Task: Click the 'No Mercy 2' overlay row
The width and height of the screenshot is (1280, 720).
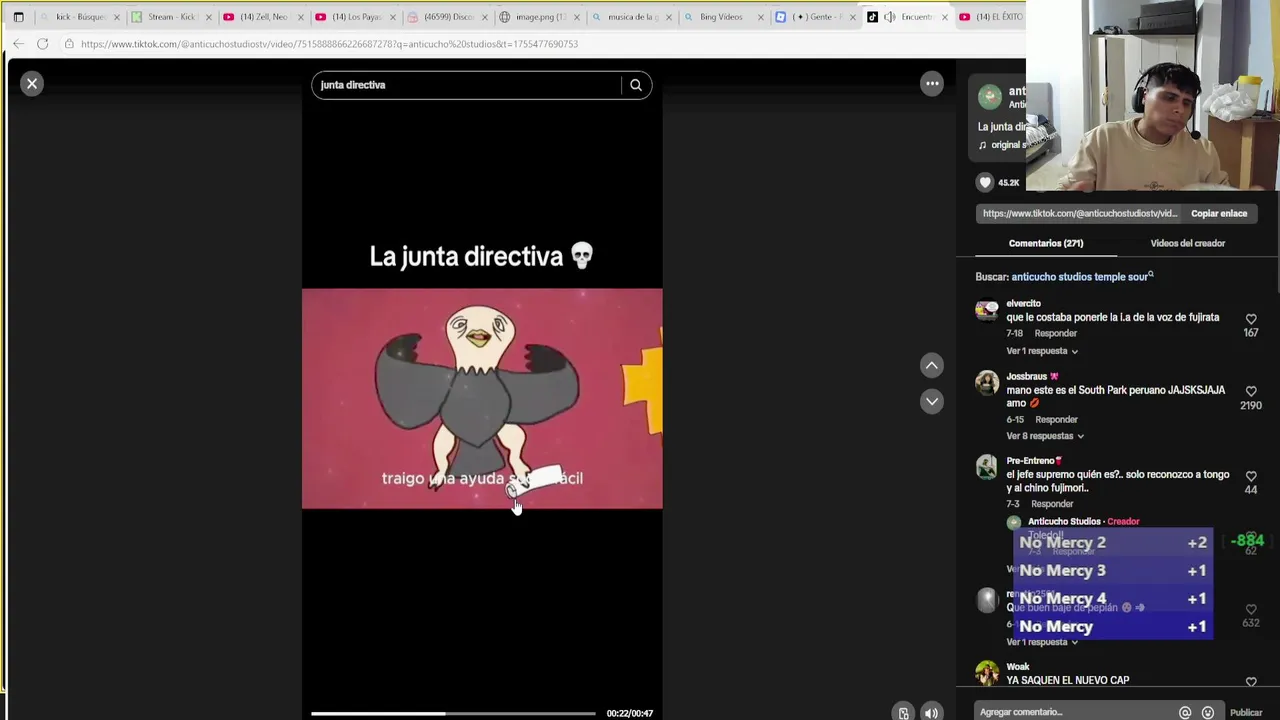Action: click(x=1113, y=542)
